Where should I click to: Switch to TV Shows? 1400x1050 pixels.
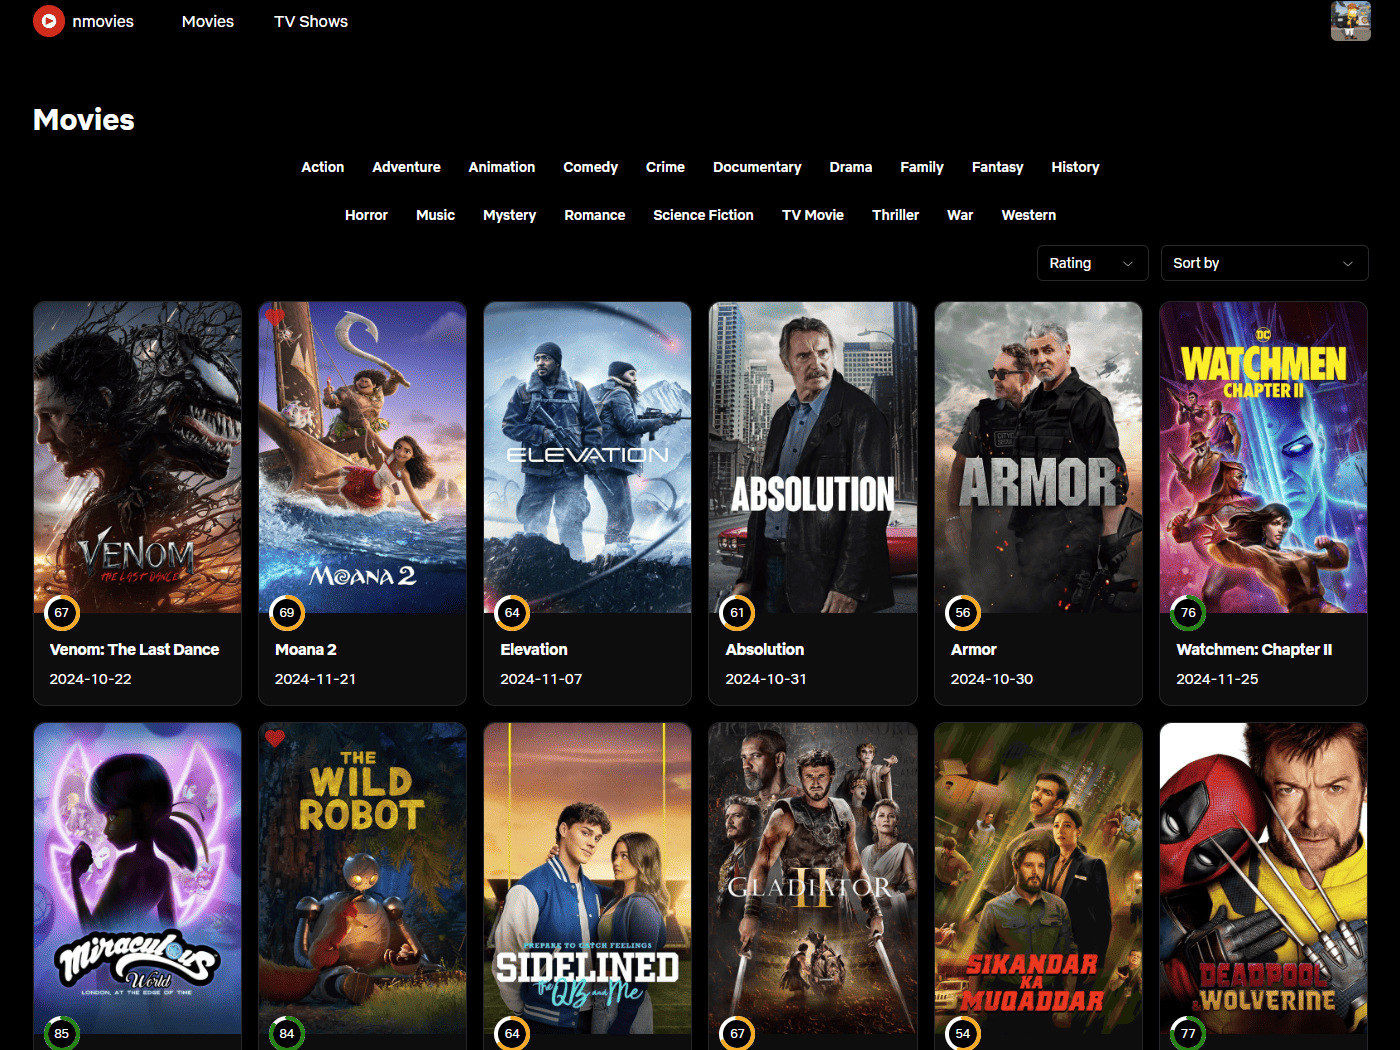[310, 21]
